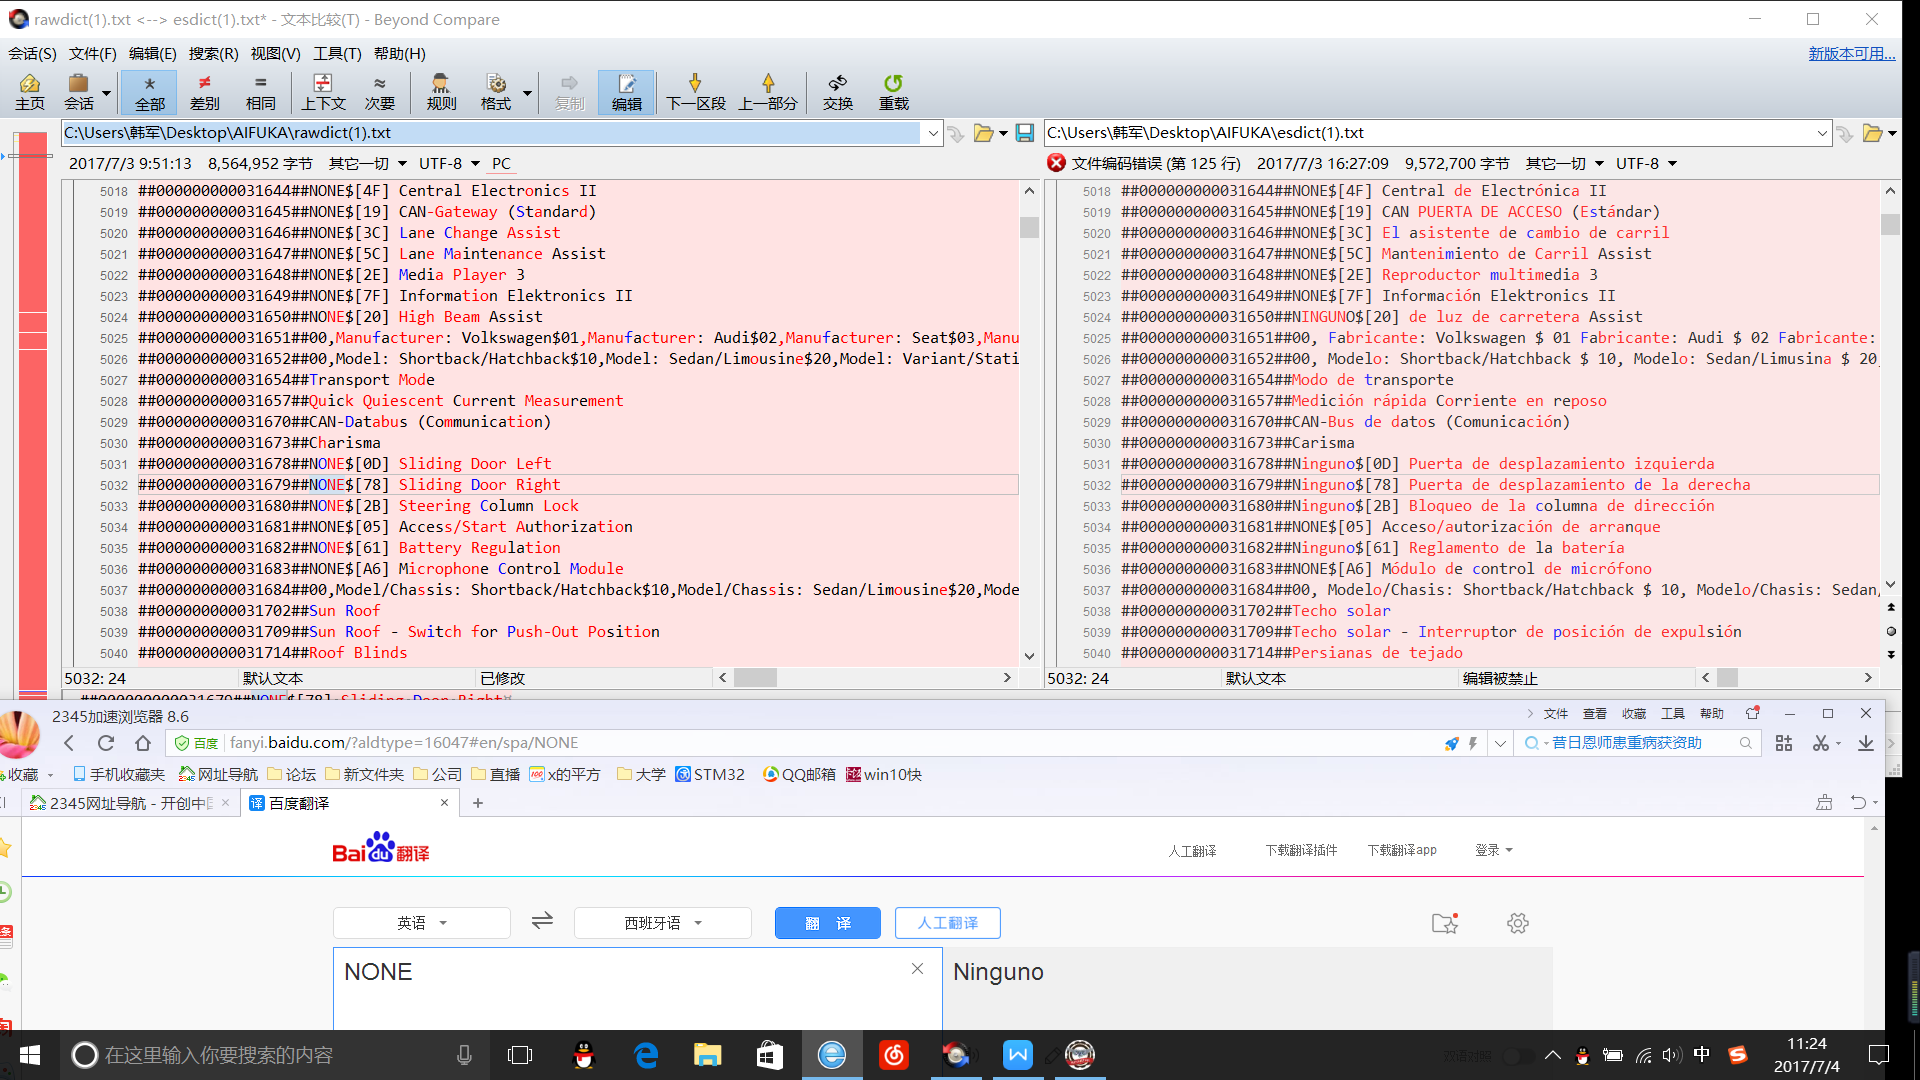Click the 新版本可用 link

[x=1850, y=54]
